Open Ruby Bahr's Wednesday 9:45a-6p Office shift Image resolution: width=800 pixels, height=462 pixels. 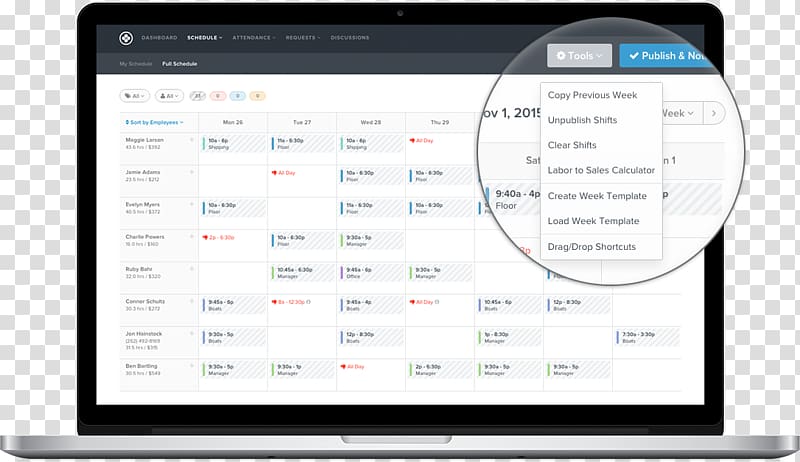coord(371,273)
